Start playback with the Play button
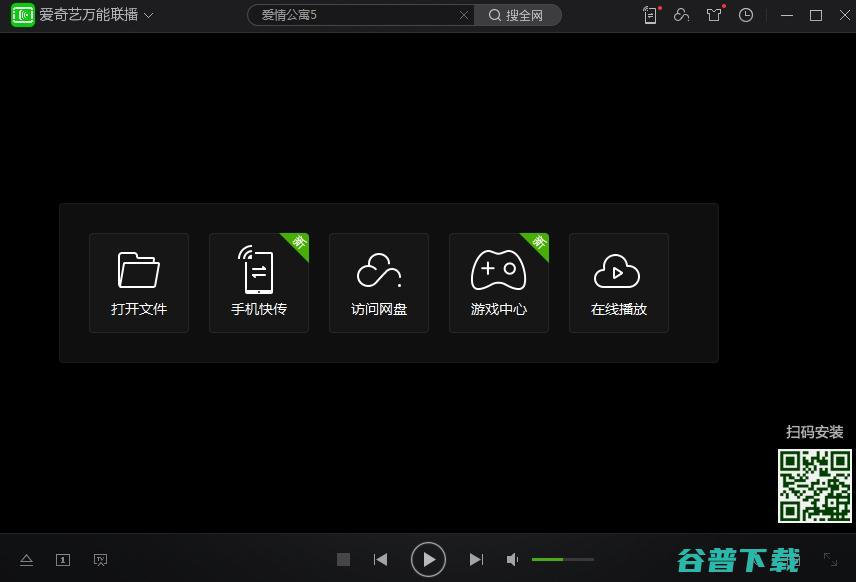 (428, 560)
